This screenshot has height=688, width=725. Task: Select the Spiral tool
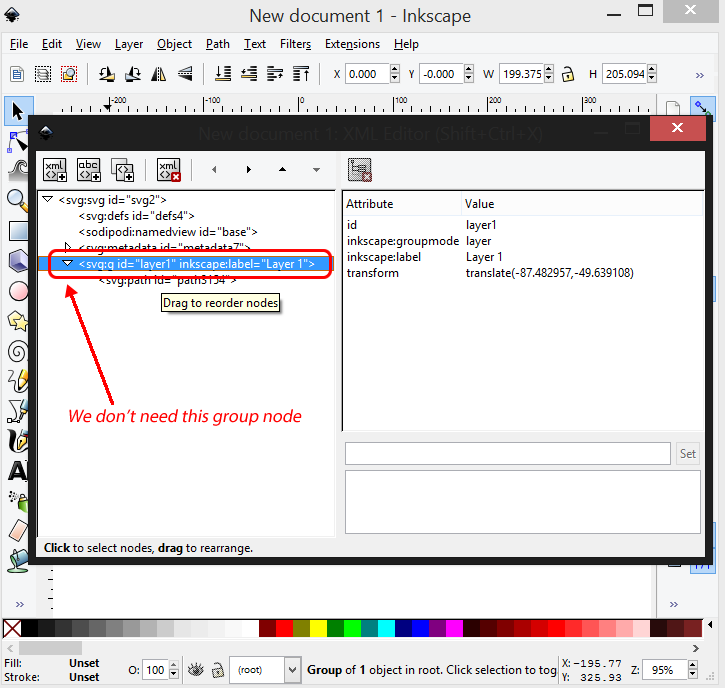pyautogui.click(x=18, y=351)
